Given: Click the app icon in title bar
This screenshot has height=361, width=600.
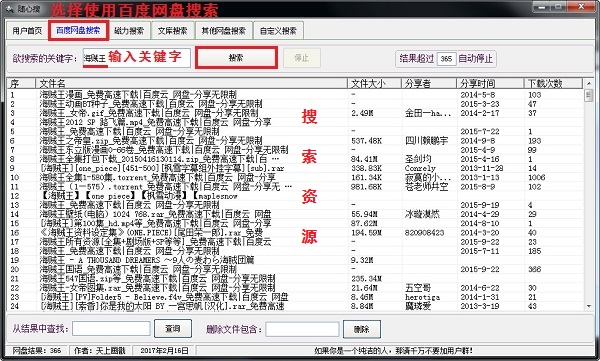Looking at the screenshot, I should tap(9, 8).
